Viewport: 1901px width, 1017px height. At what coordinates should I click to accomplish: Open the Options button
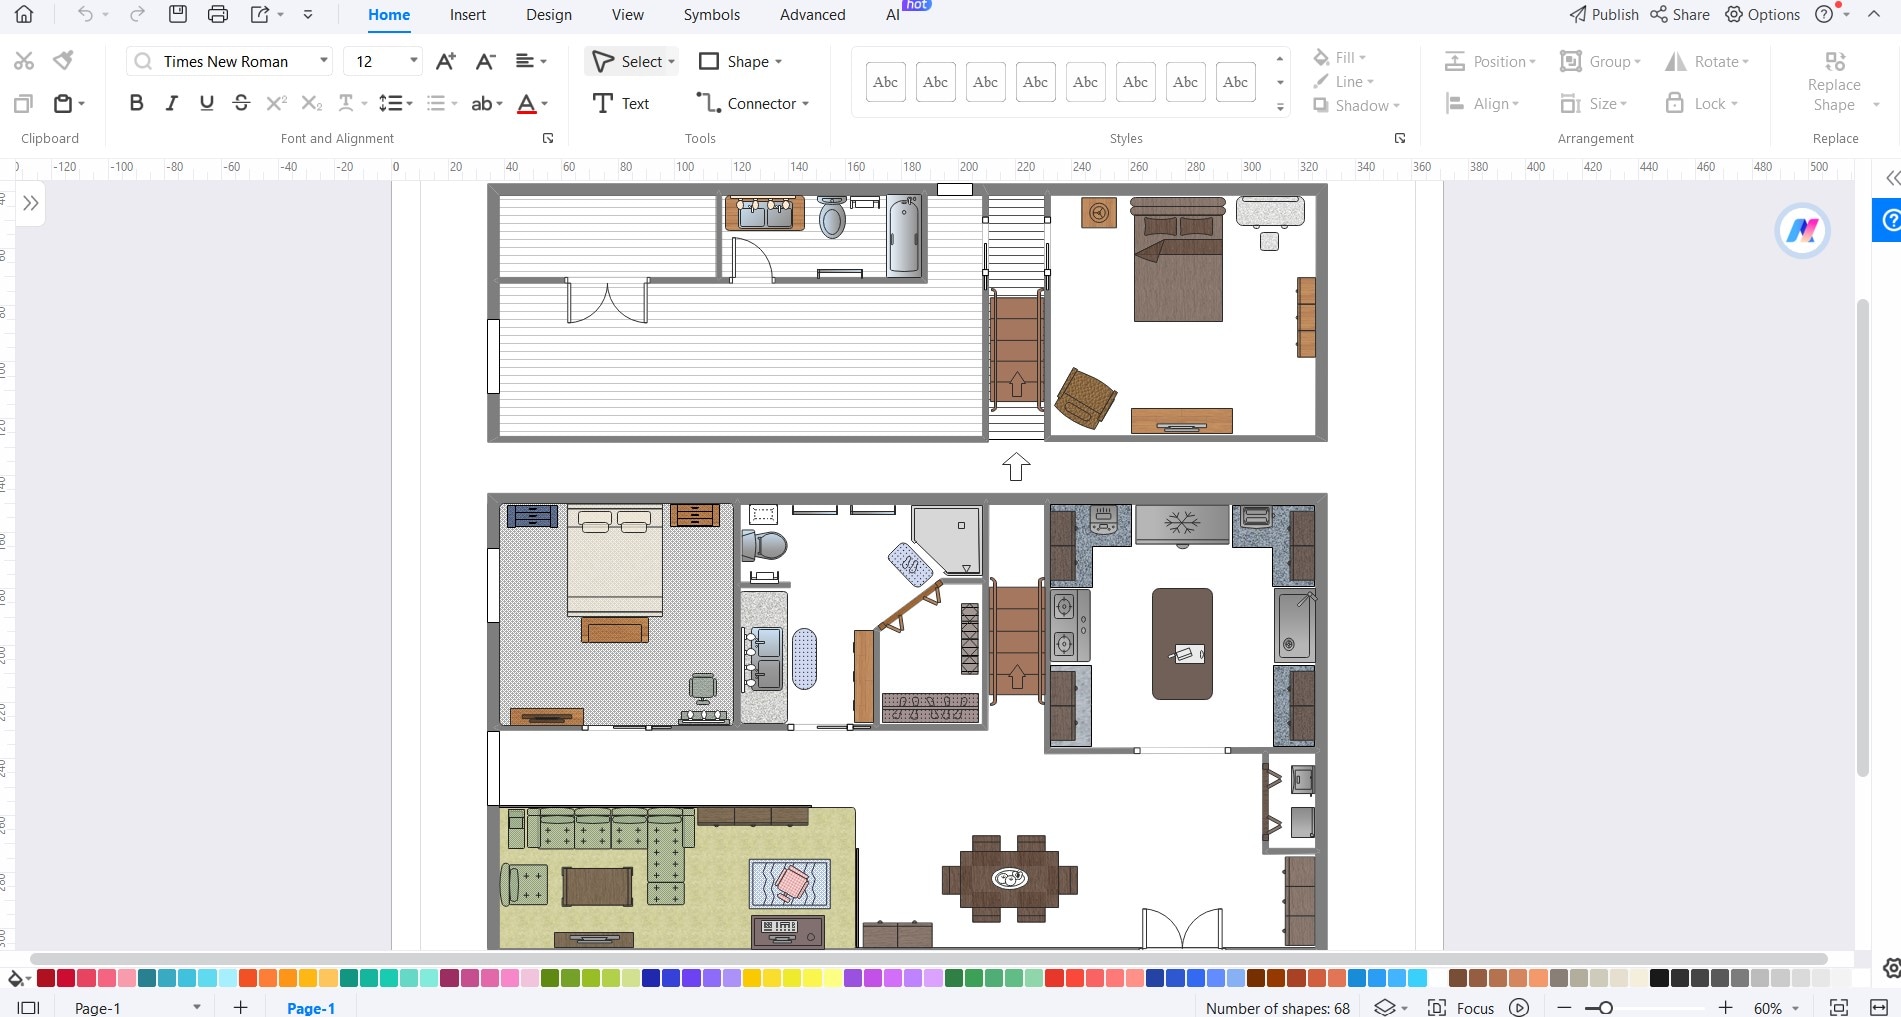pos(1763,14)
